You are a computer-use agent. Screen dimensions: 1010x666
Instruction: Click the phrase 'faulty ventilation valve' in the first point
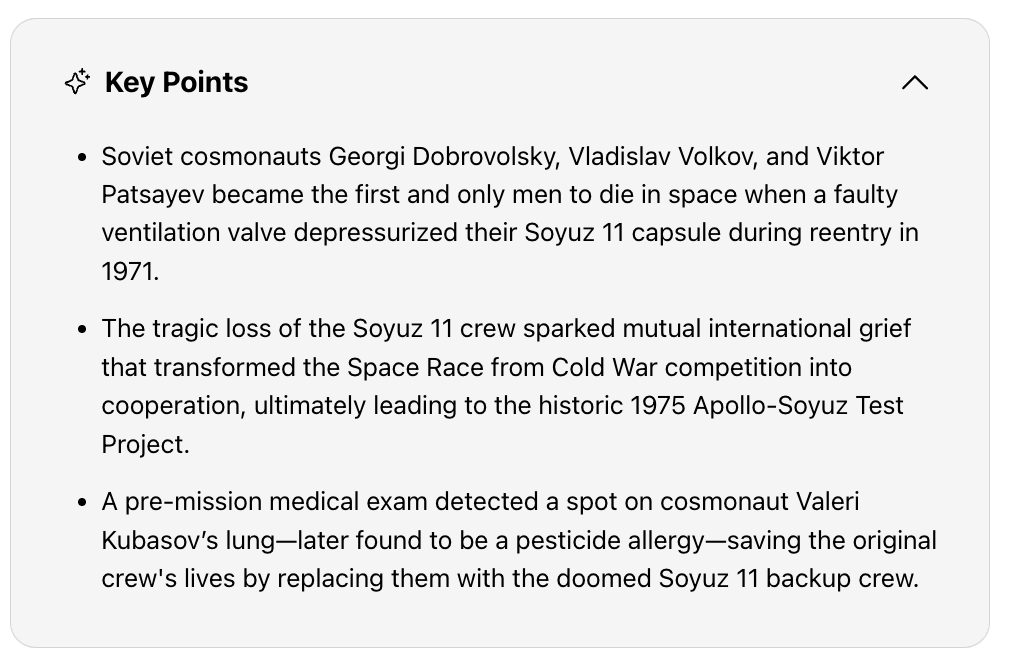pos(193,233)
